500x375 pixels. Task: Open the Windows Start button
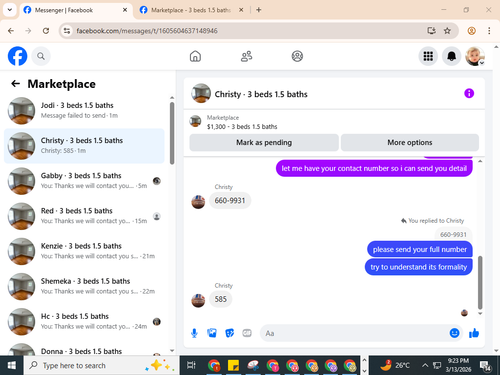(x=11, y=366)
